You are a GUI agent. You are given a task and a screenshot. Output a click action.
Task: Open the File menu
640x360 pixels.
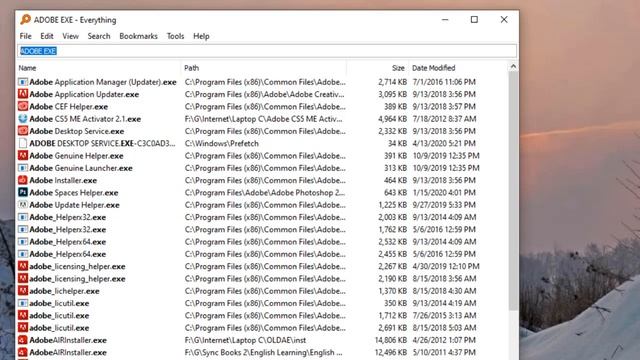pyautogui.click(x=25, y=36)
